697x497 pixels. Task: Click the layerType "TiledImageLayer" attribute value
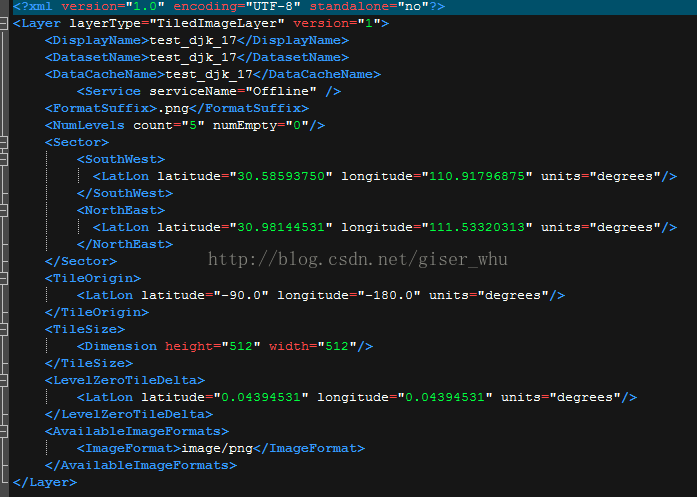(216, 24)
